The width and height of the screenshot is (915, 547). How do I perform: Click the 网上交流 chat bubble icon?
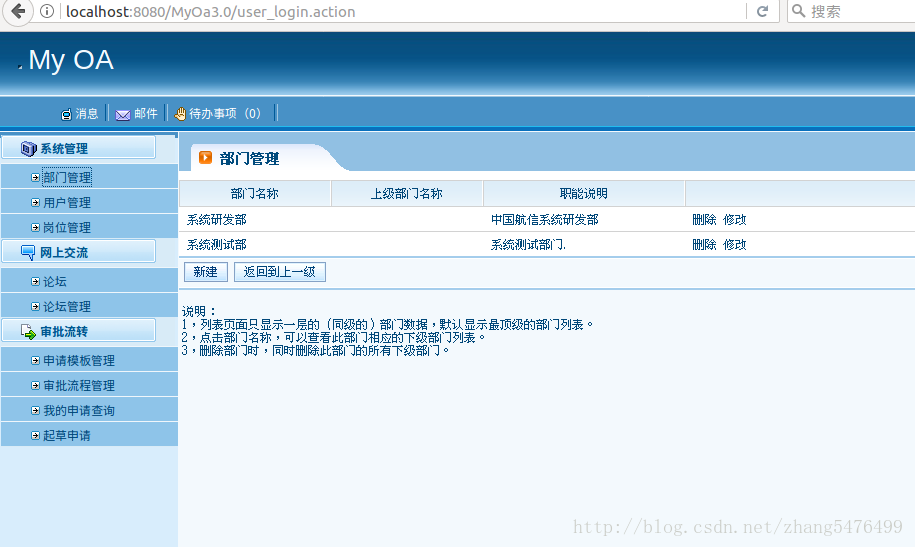28,252
